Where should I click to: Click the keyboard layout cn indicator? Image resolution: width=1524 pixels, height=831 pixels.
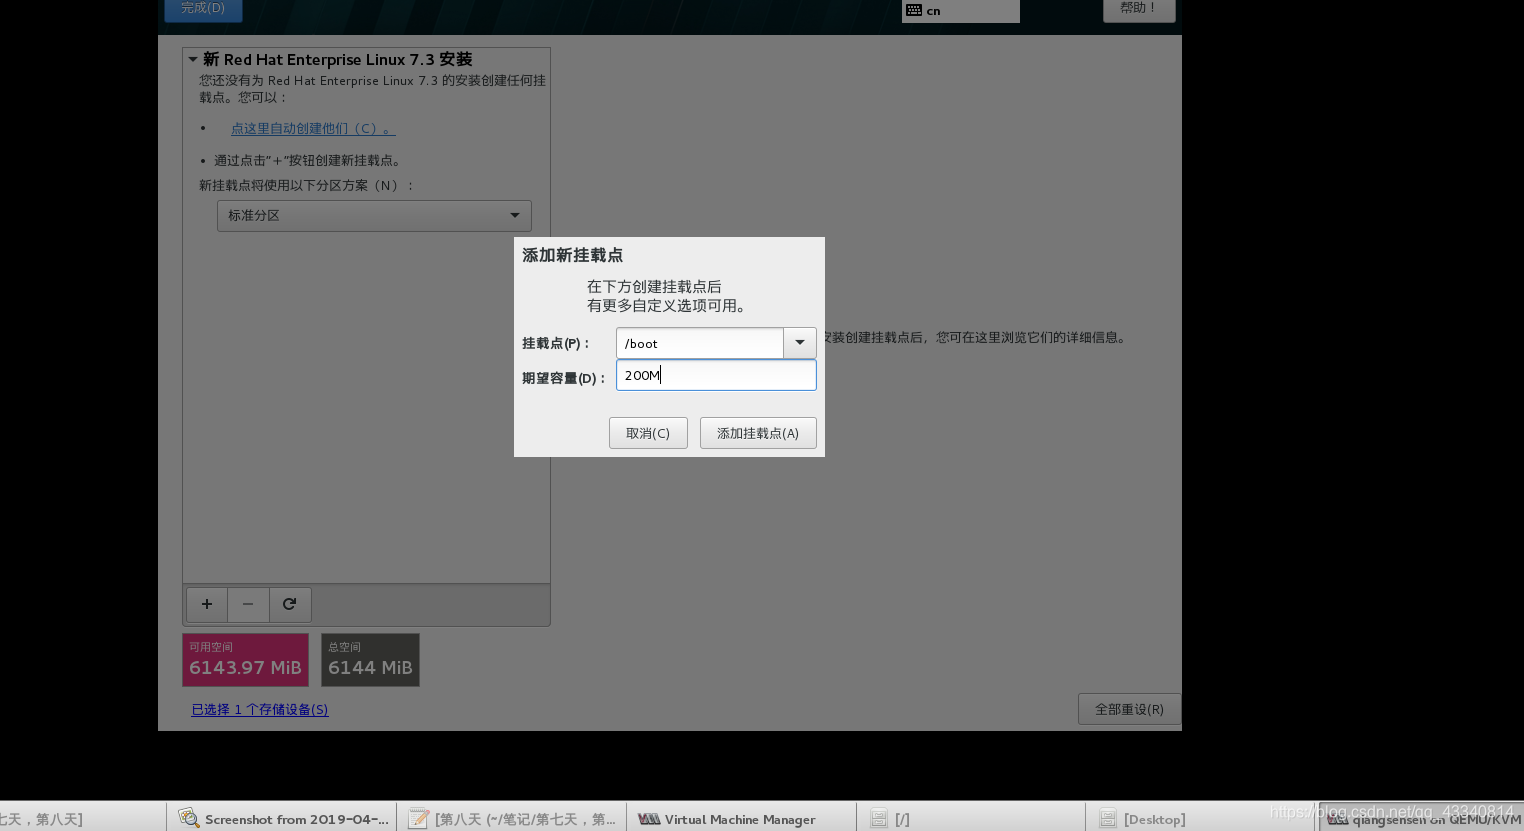(x=960, y=11)
